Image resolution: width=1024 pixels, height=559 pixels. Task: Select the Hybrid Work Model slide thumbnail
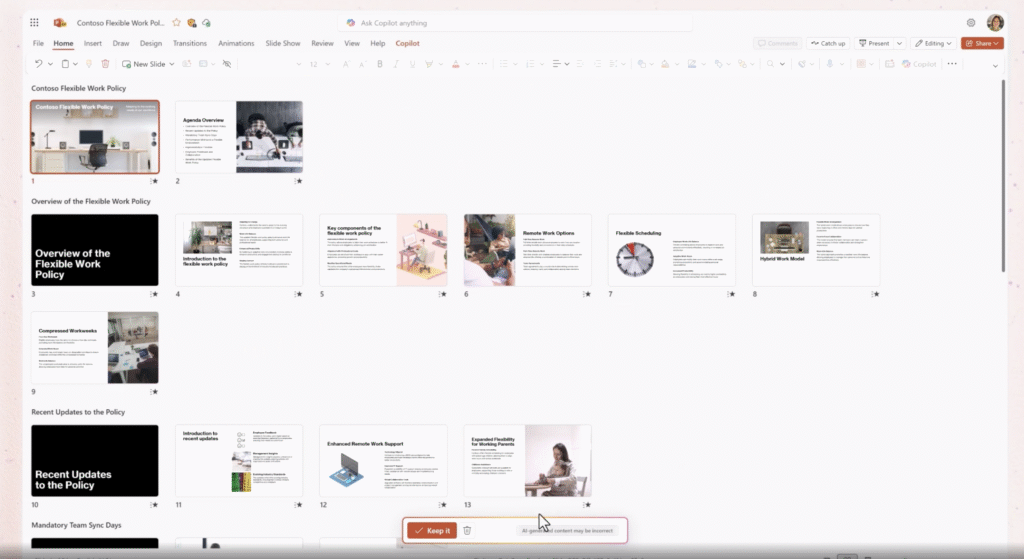click(x=816, y=250)
